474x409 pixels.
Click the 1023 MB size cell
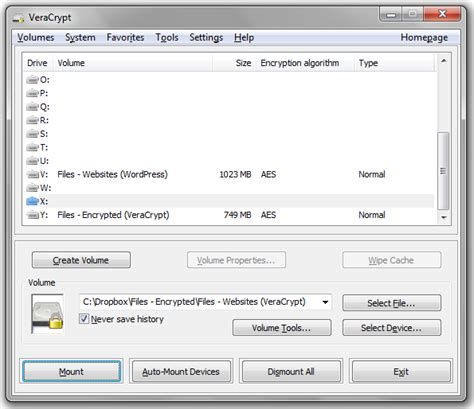(x=235, y=174)
